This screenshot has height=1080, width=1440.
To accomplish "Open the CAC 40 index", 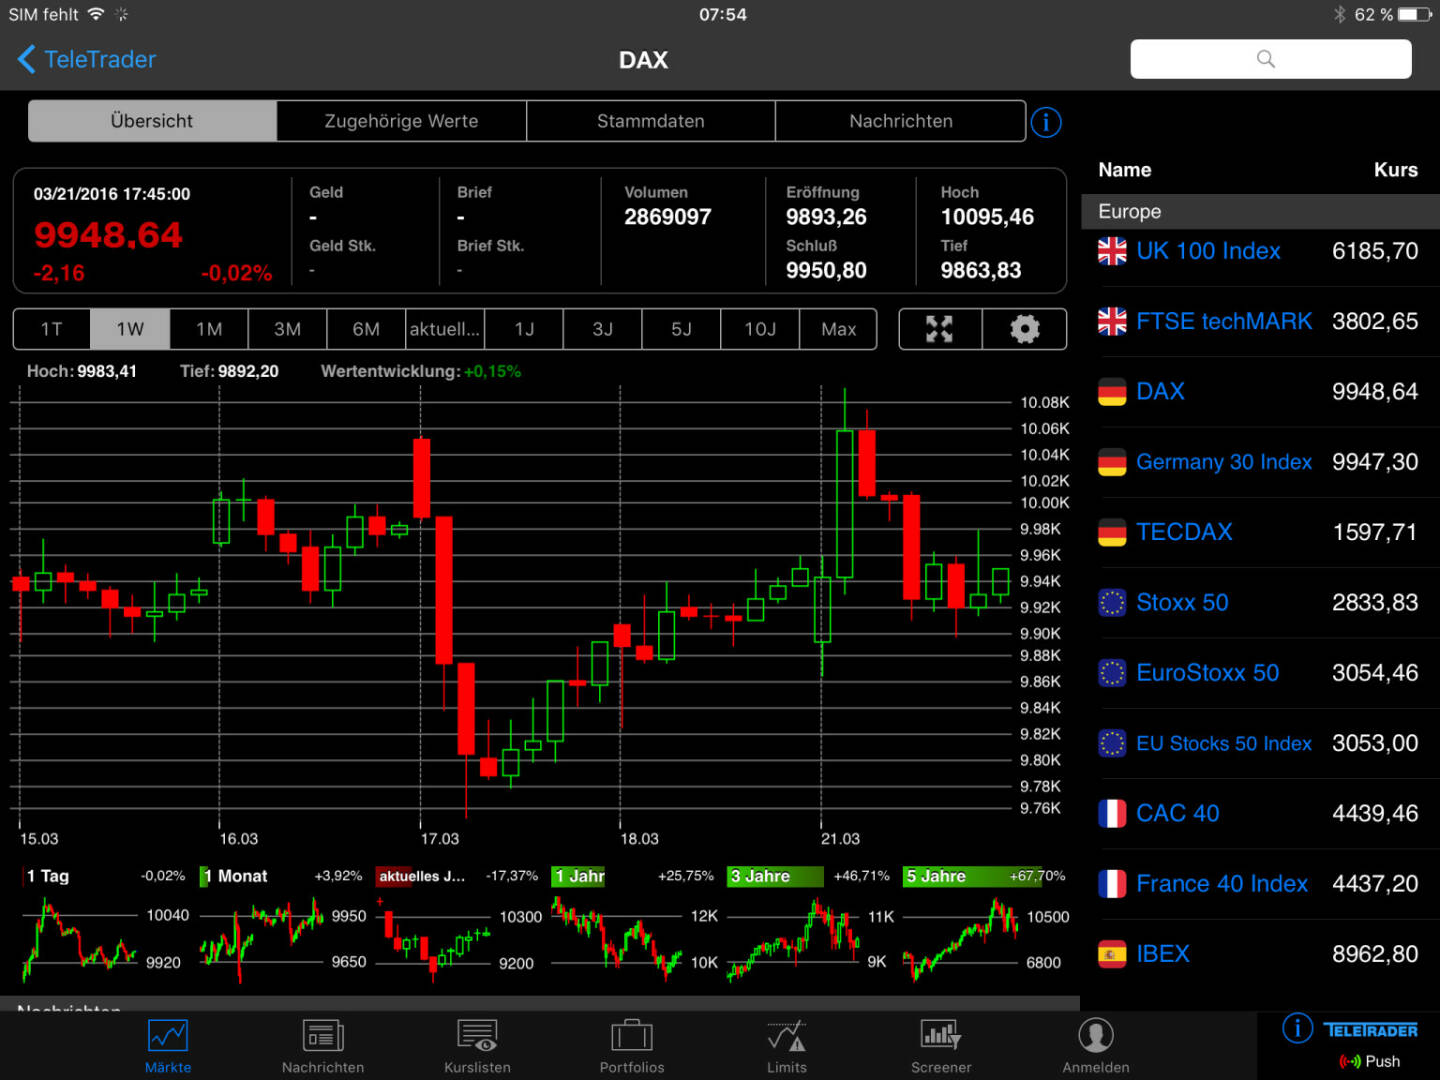I will (x=1177, y=814).
